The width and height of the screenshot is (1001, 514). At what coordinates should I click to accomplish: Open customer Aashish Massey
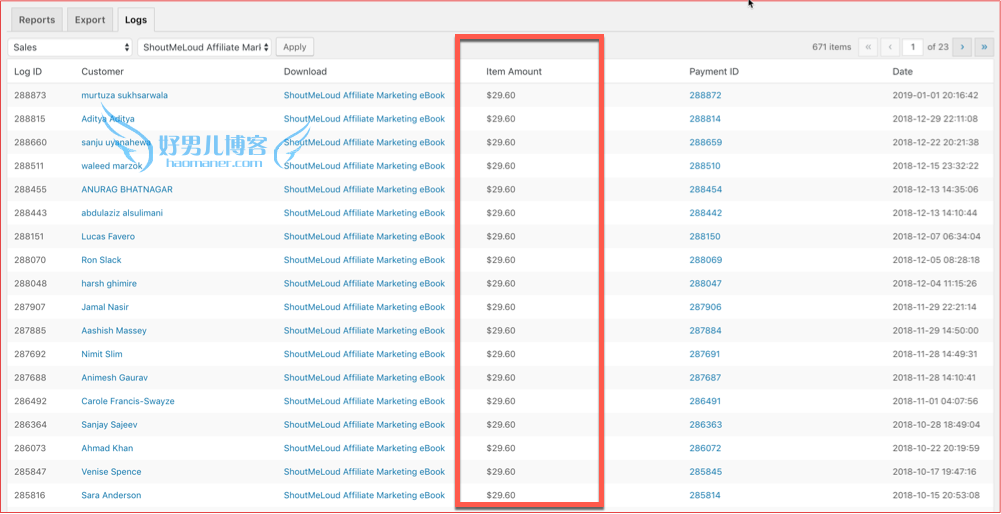point(114,331)
